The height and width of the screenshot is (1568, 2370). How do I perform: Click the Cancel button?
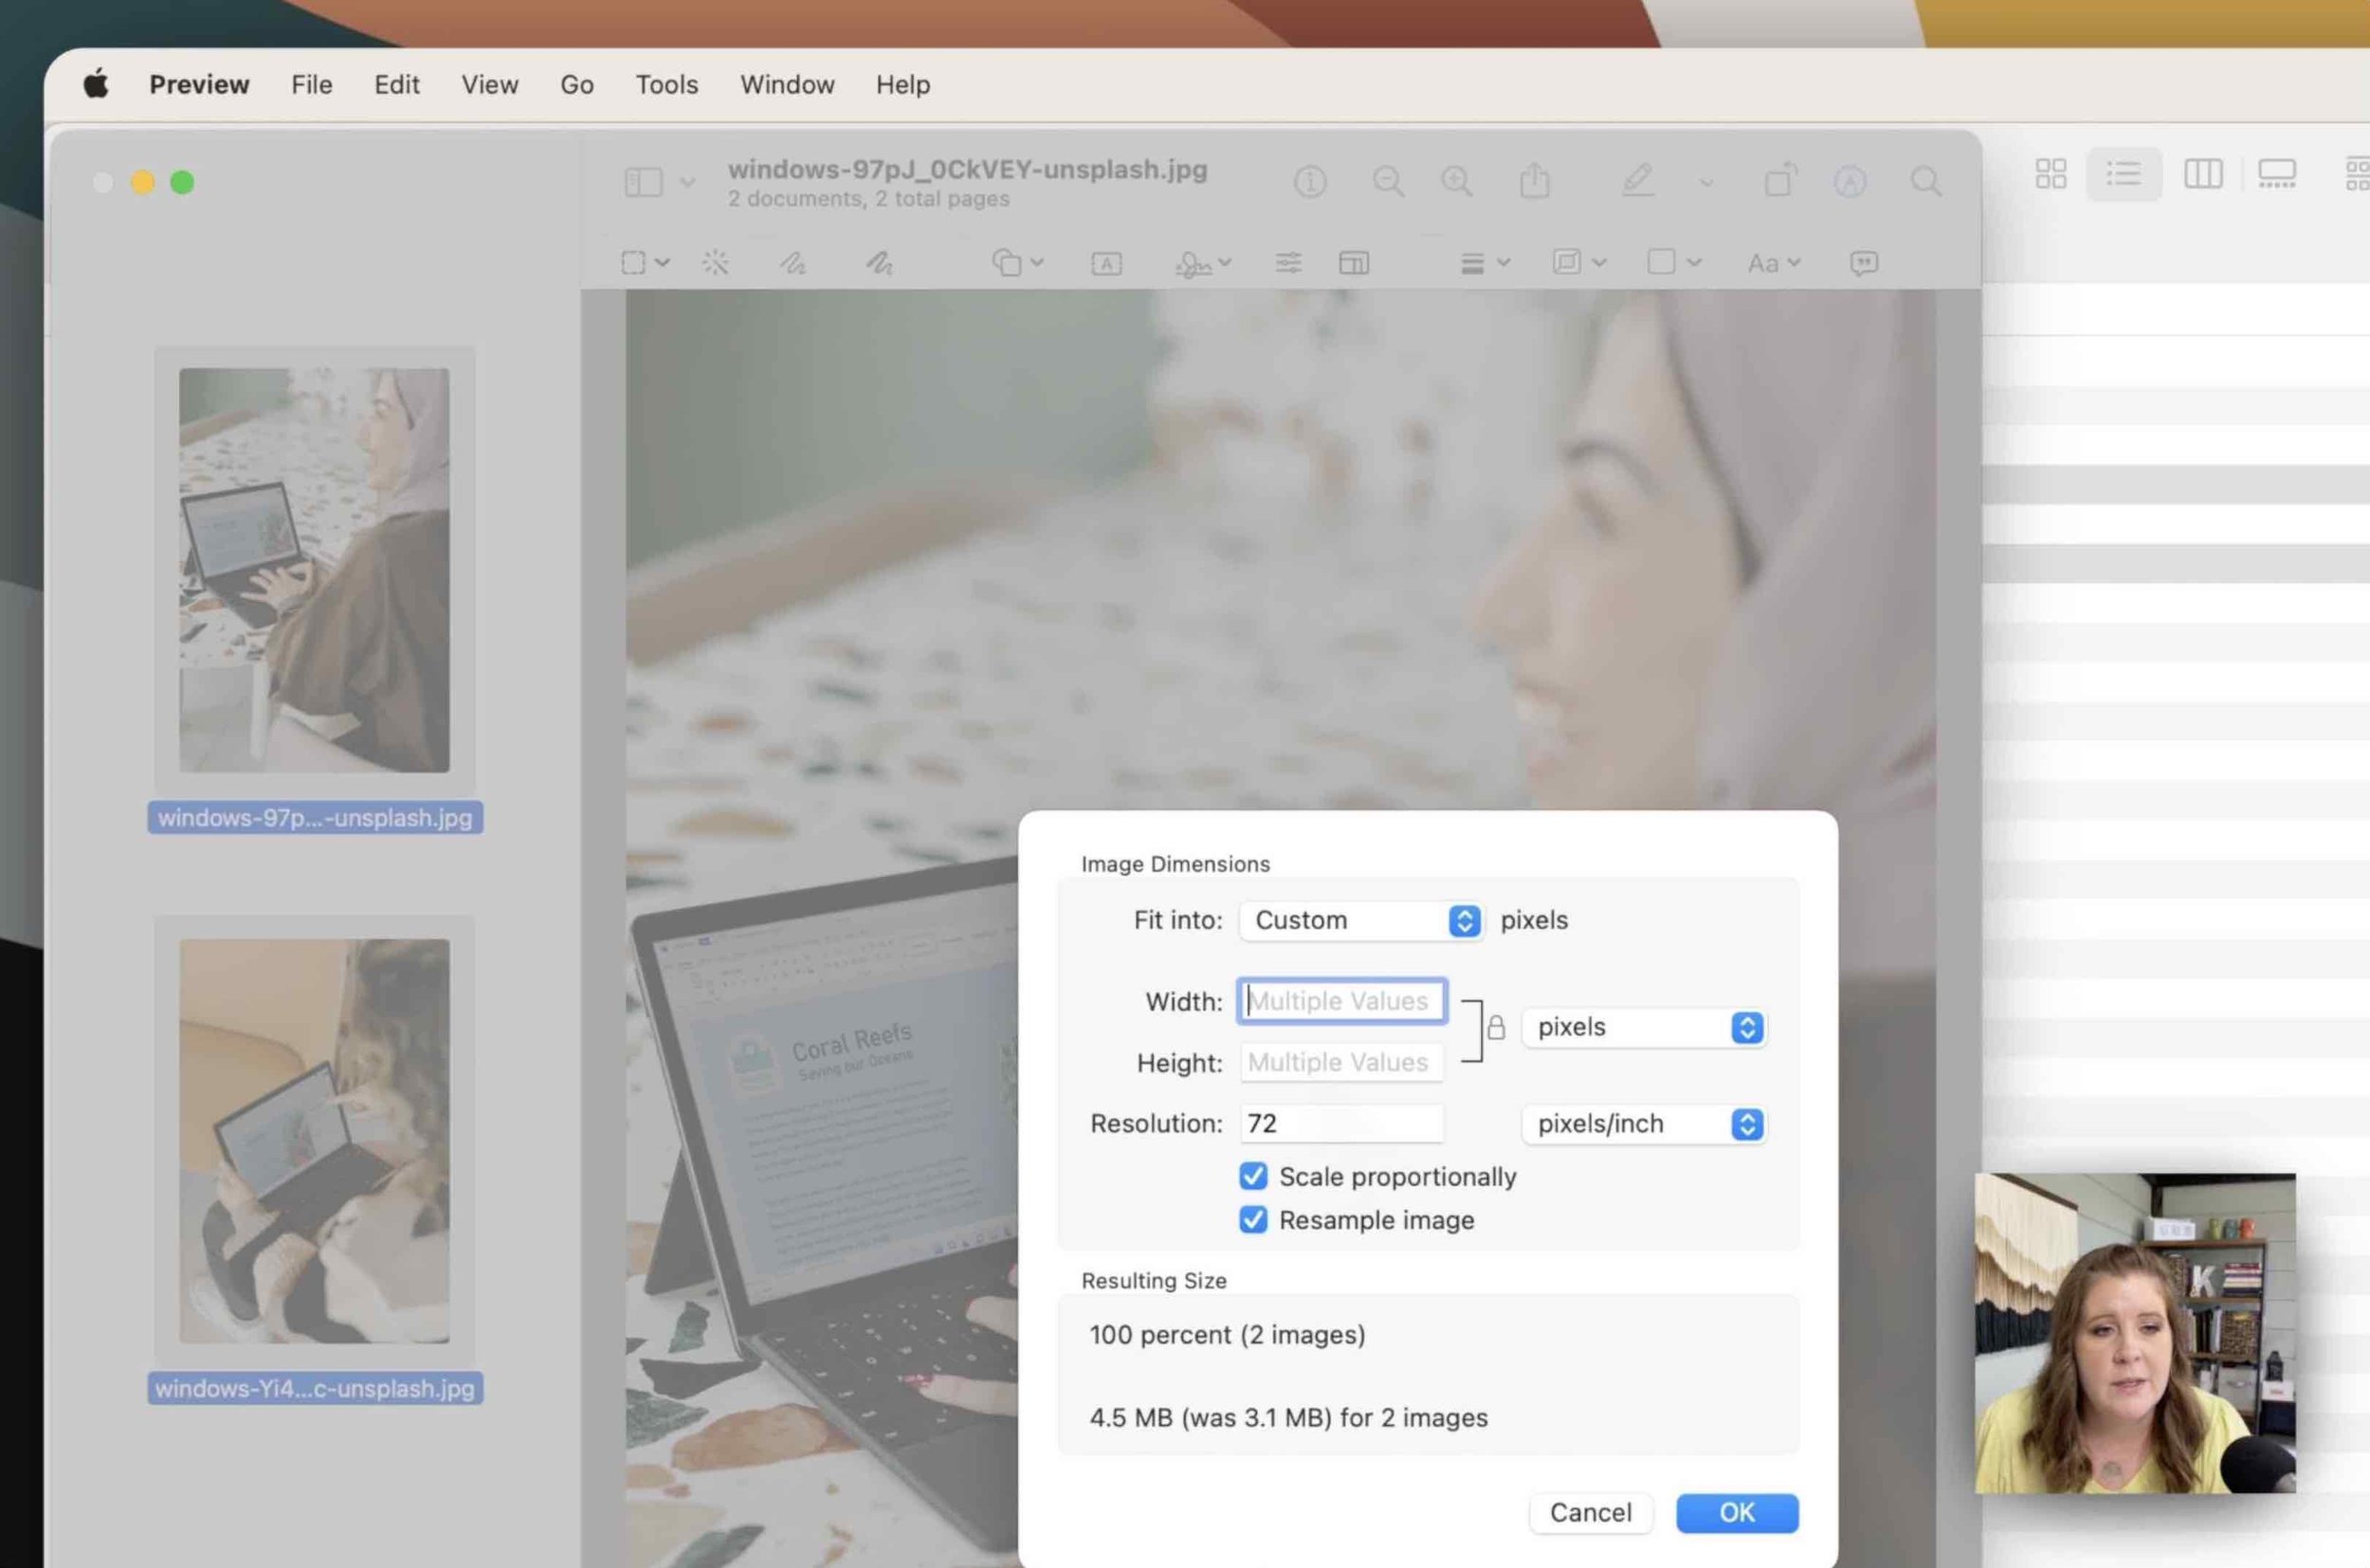(1590, 1513)
